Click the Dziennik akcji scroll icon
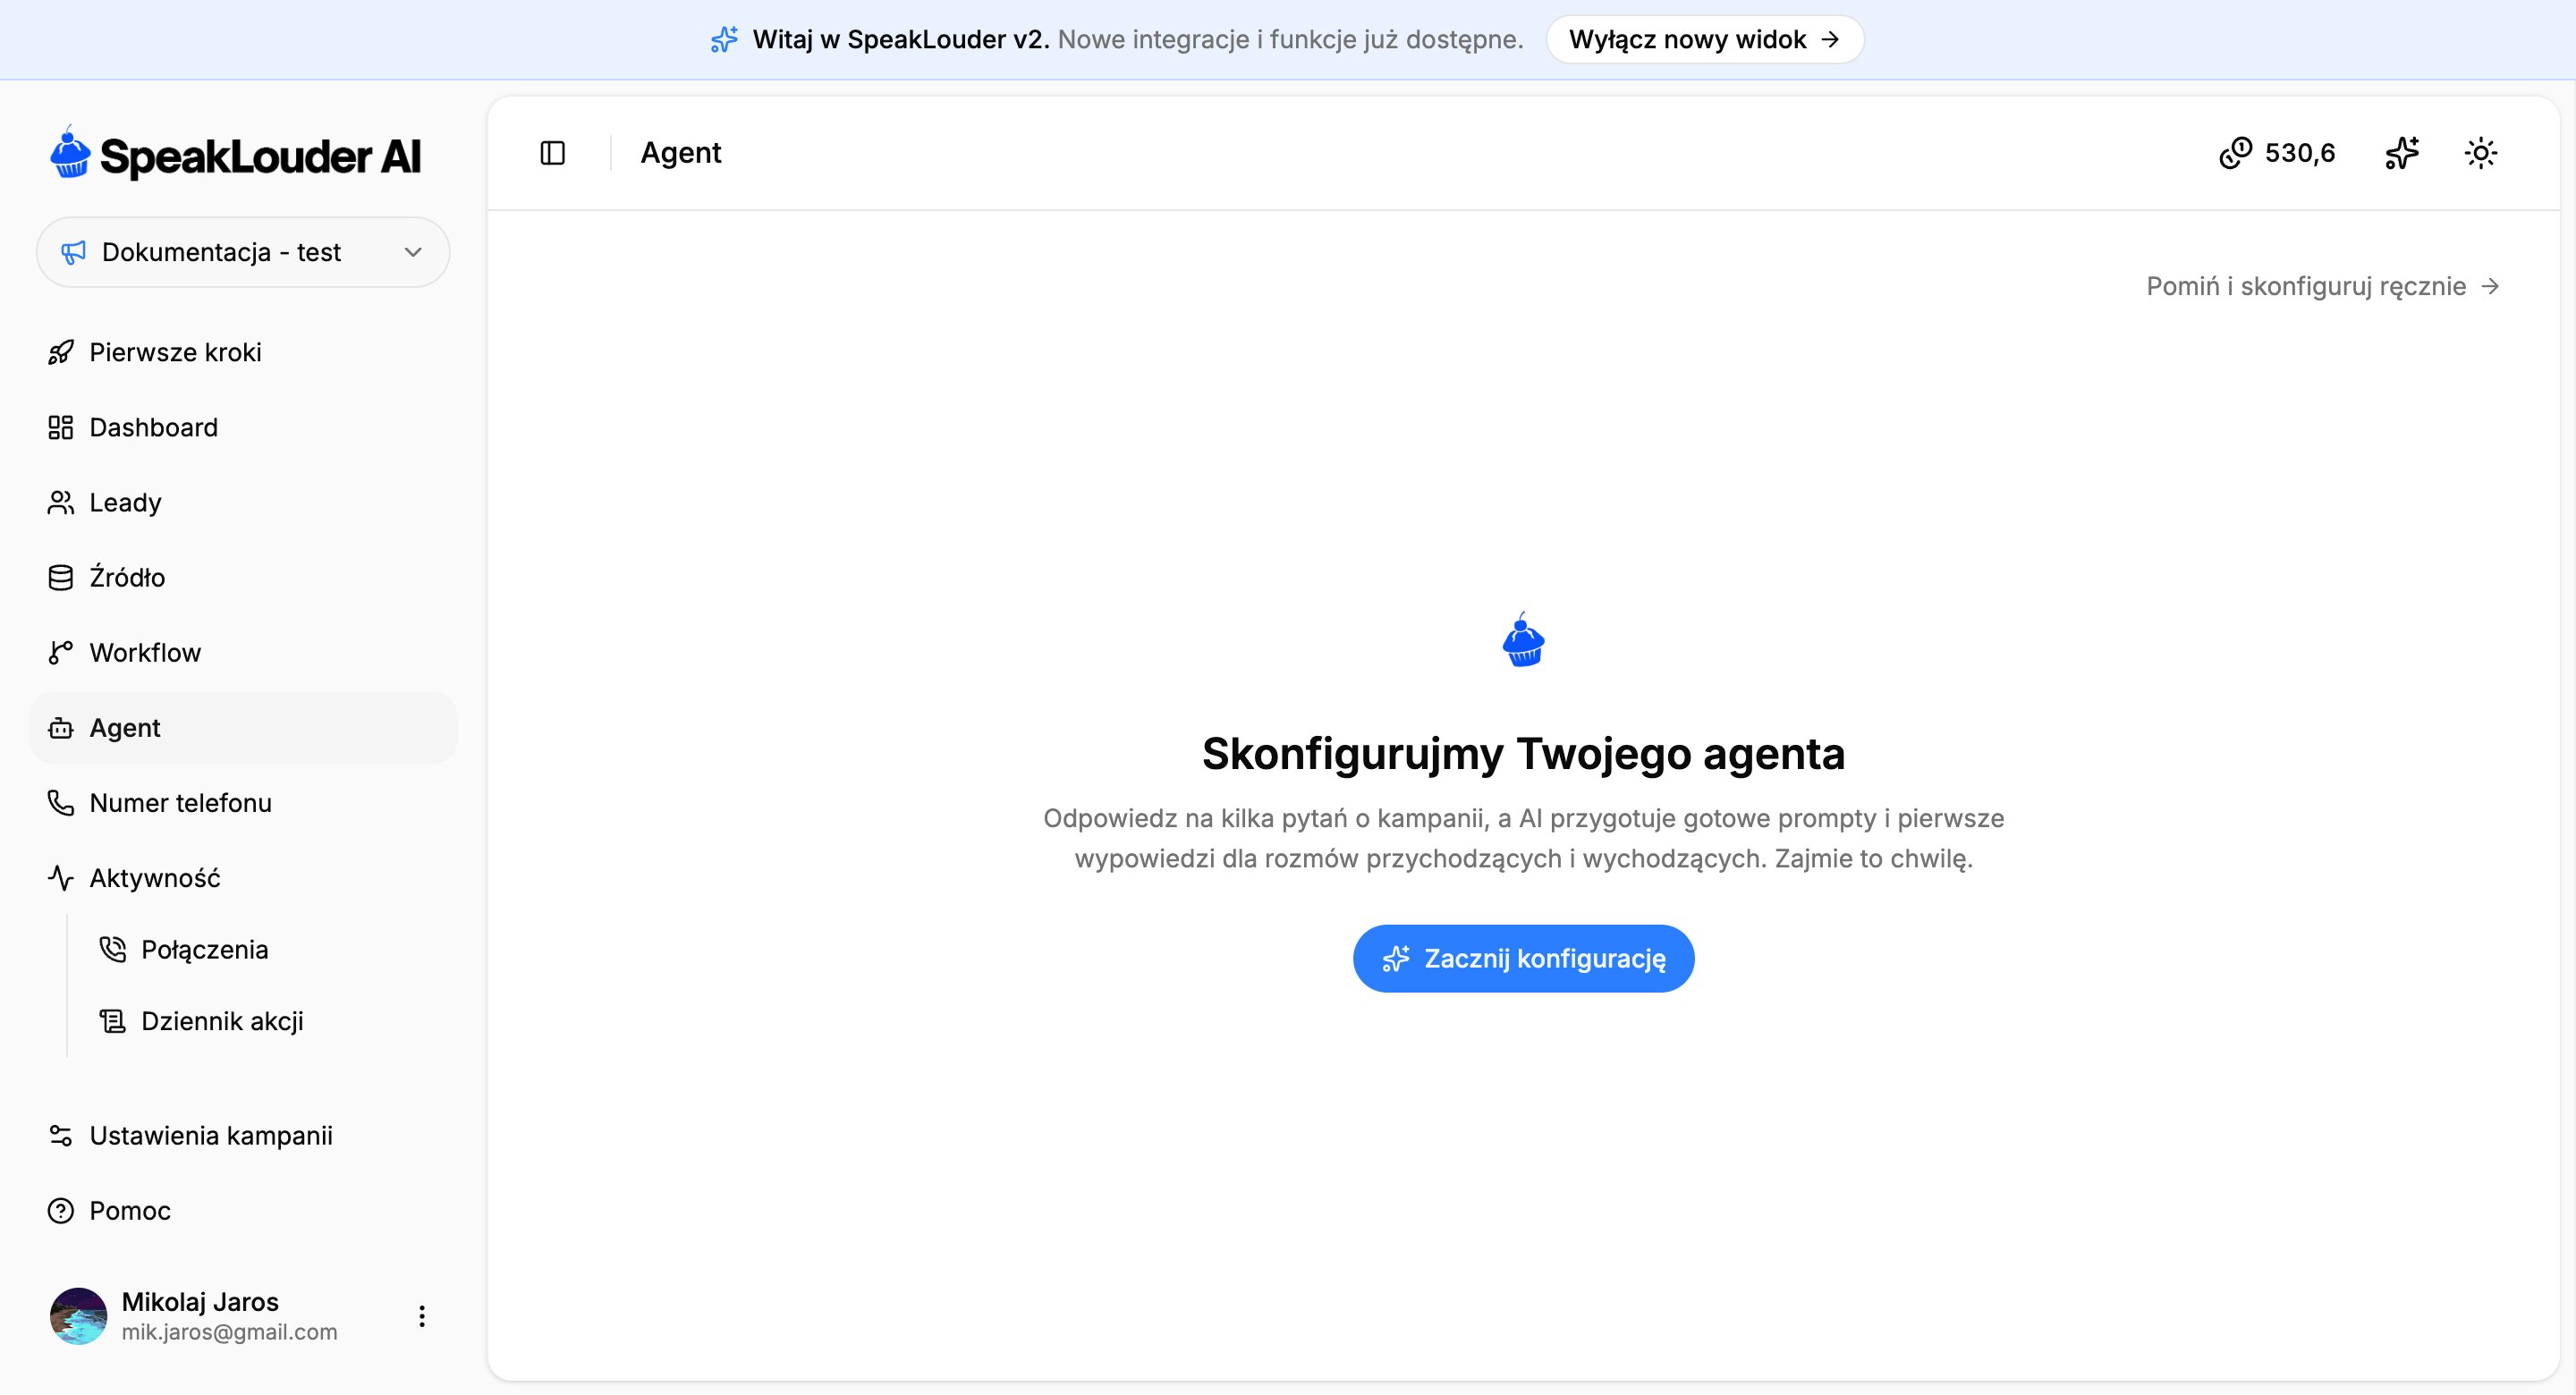The width and height of the screenshot is (2576, 1395). click(113, 1021)
